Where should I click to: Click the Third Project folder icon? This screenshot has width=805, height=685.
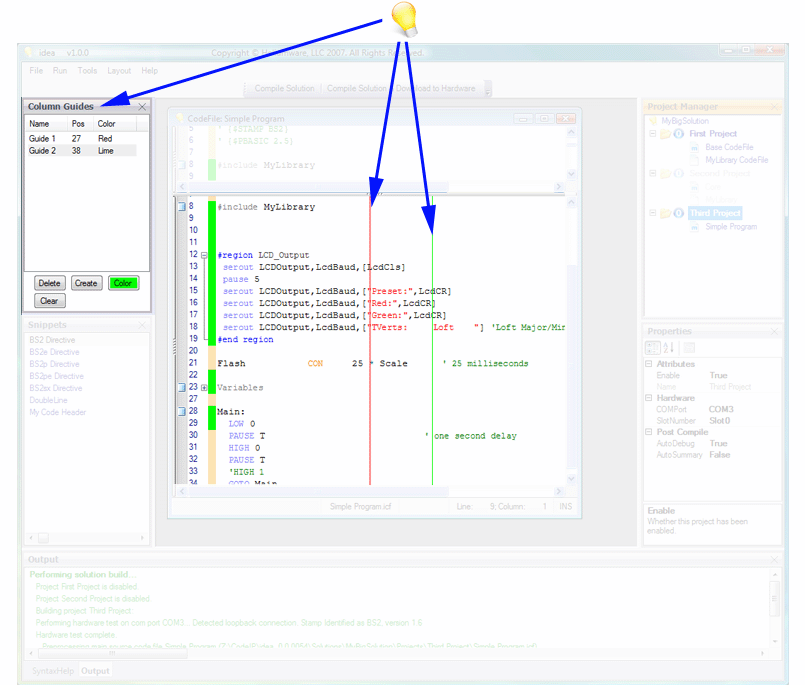click(666, 213)
